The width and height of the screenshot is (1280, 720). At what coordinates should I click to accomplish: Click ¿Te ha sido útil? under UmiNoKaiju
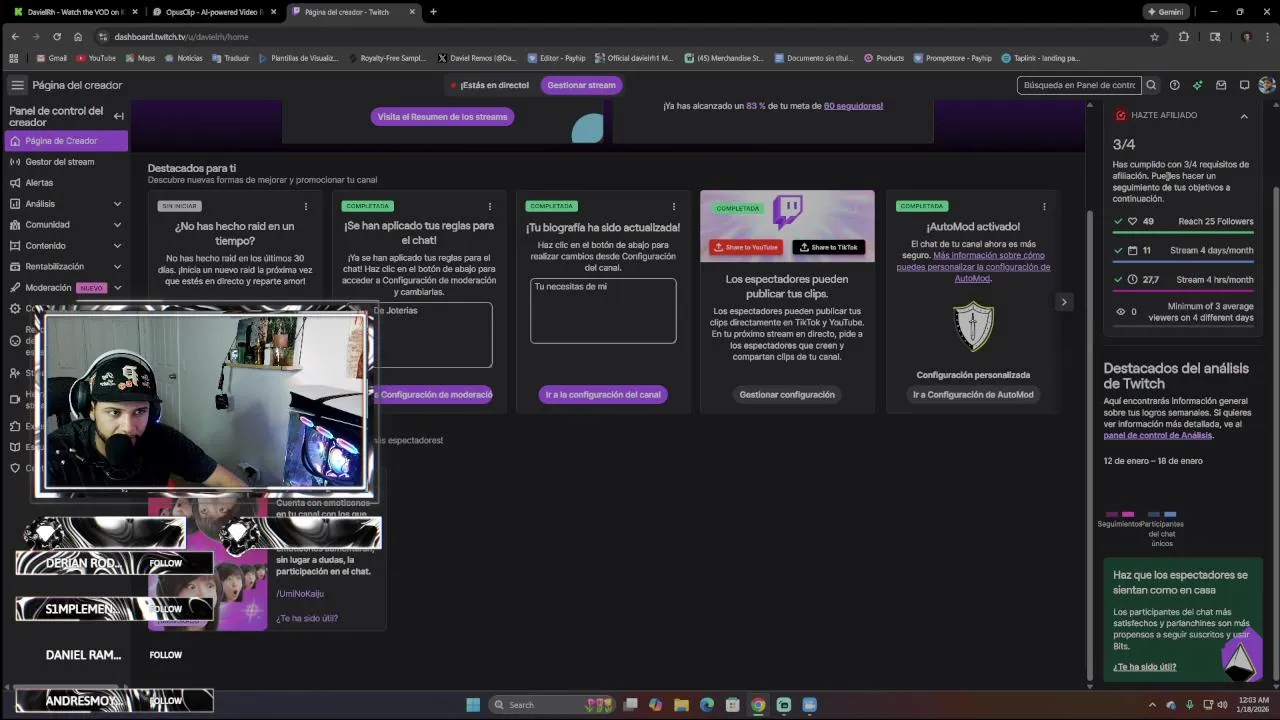coord(307,618)
